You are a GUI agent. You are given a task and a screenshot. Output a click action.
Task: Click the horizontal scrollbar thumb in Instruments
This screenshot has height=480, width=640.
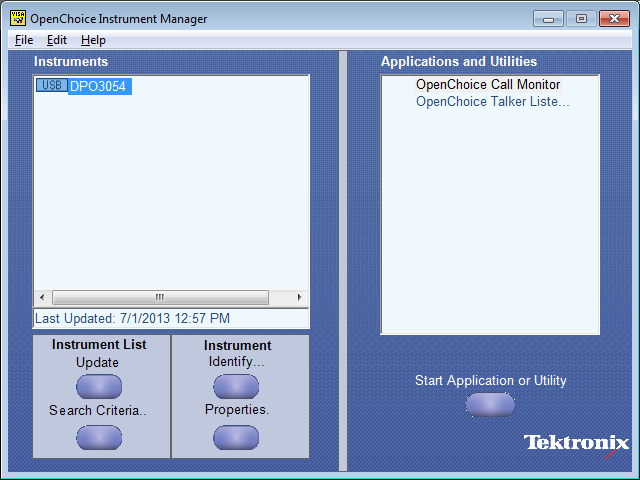coord(160,298)
